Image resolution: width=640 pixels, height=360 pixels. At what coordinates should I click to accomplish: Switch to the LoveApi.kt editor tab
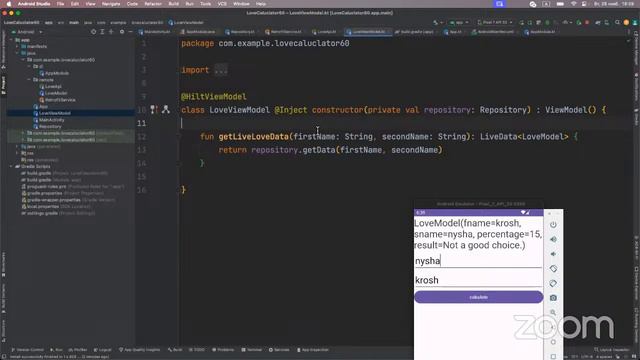tap(324, 32)
